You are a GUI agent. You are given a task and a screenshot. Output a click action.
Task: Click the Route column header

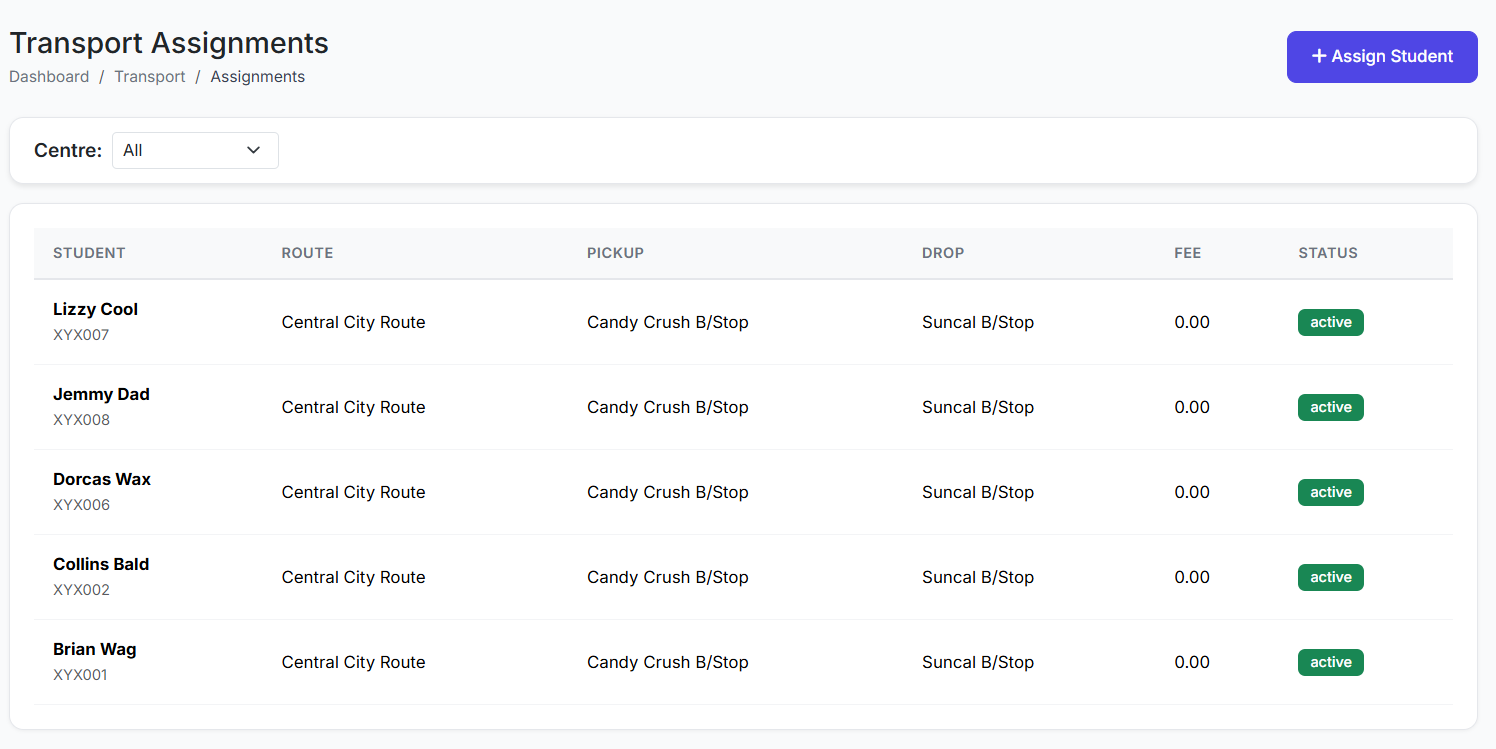(307, 253)
